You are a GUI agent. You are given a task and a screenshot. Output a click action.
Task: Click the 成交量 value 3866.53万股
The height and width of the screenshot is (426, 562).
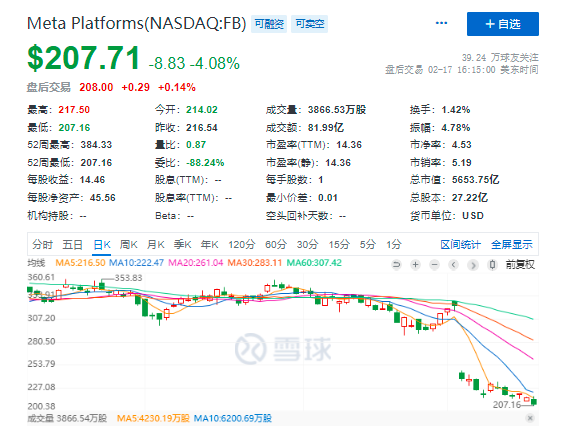point(337,110)
